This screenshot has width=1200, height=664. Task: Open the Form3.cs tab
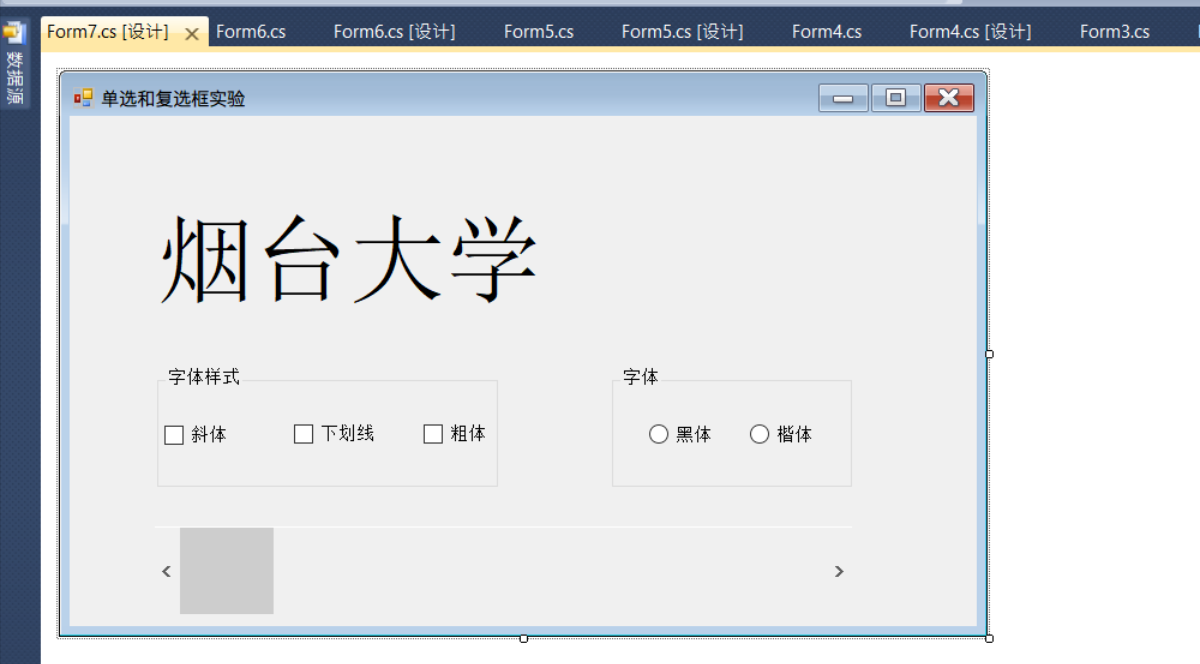tap(1113, 31)
